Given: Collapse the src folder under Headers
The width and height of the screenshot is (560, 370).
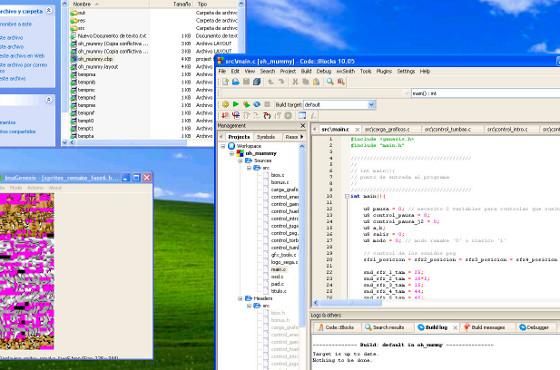Looking at the screenshot, I should coord(249,306).
